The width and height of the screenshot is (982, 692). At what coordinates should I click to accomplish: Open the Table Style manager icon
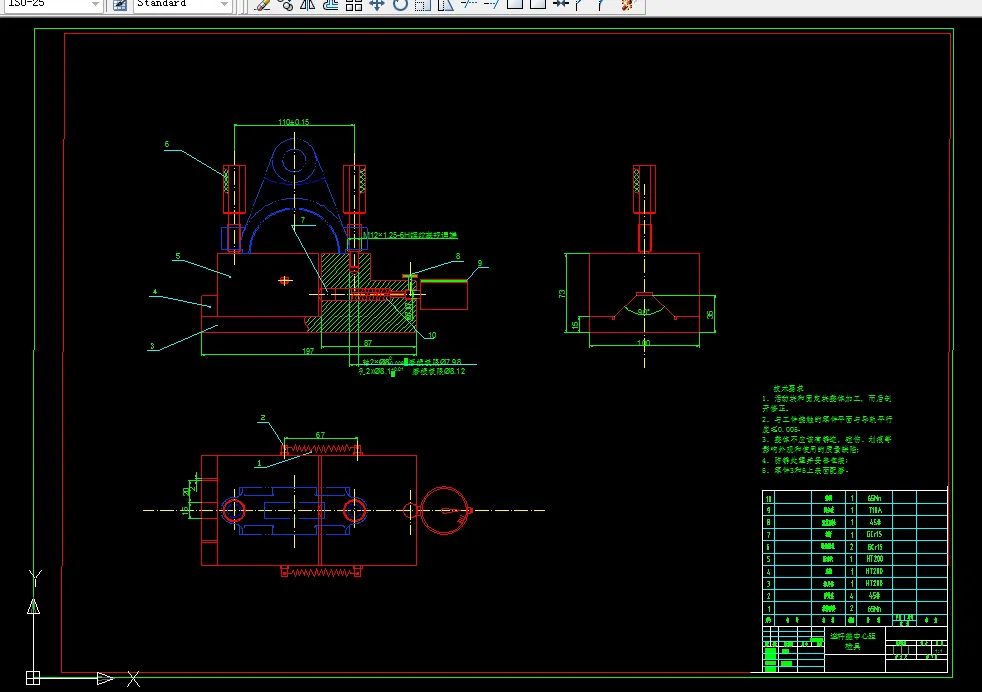click(x=120, y=5)
